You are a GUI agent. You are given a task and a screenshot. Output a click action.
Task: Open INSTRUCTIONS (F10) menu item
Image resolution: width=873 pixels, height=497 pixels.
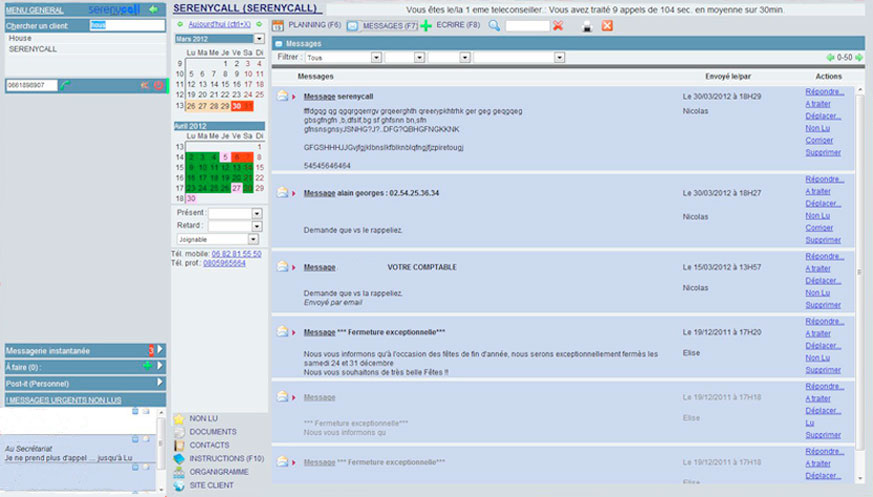pos(227,459)
